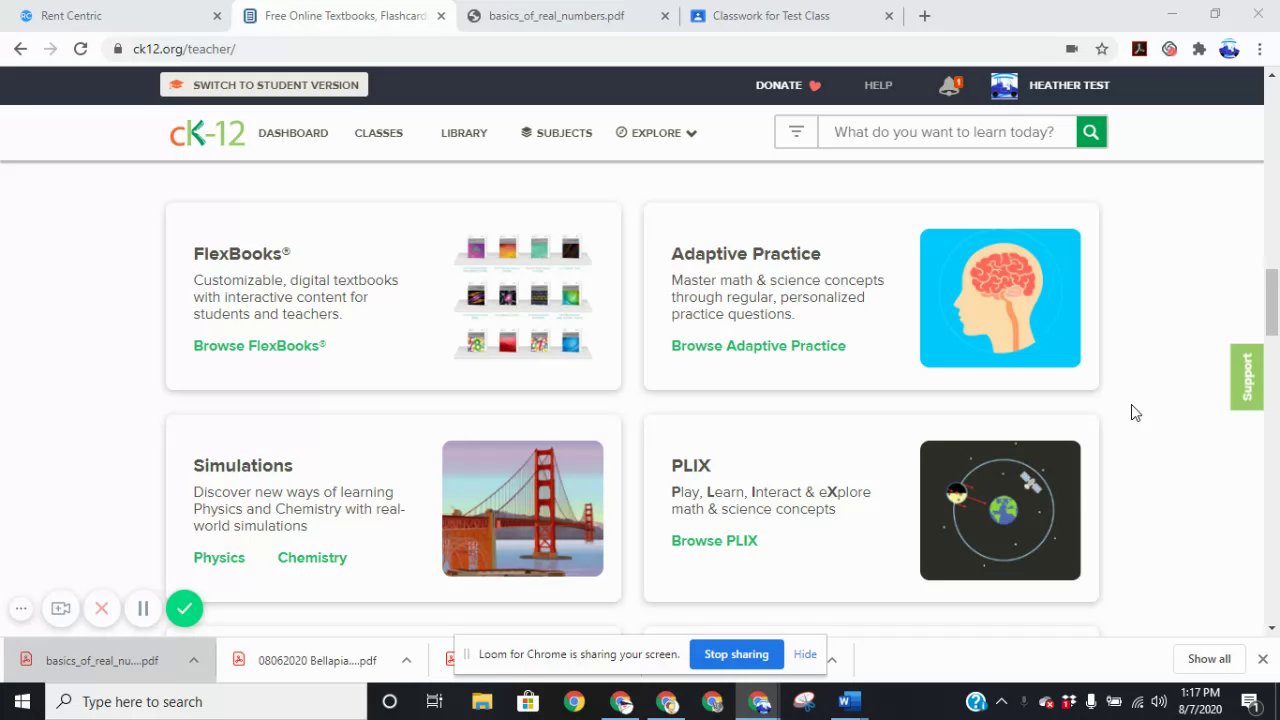Image resolution: width=1280 pixels, height=720 pixels.
Task: Open the green Support side tab
Action: 1247,377
